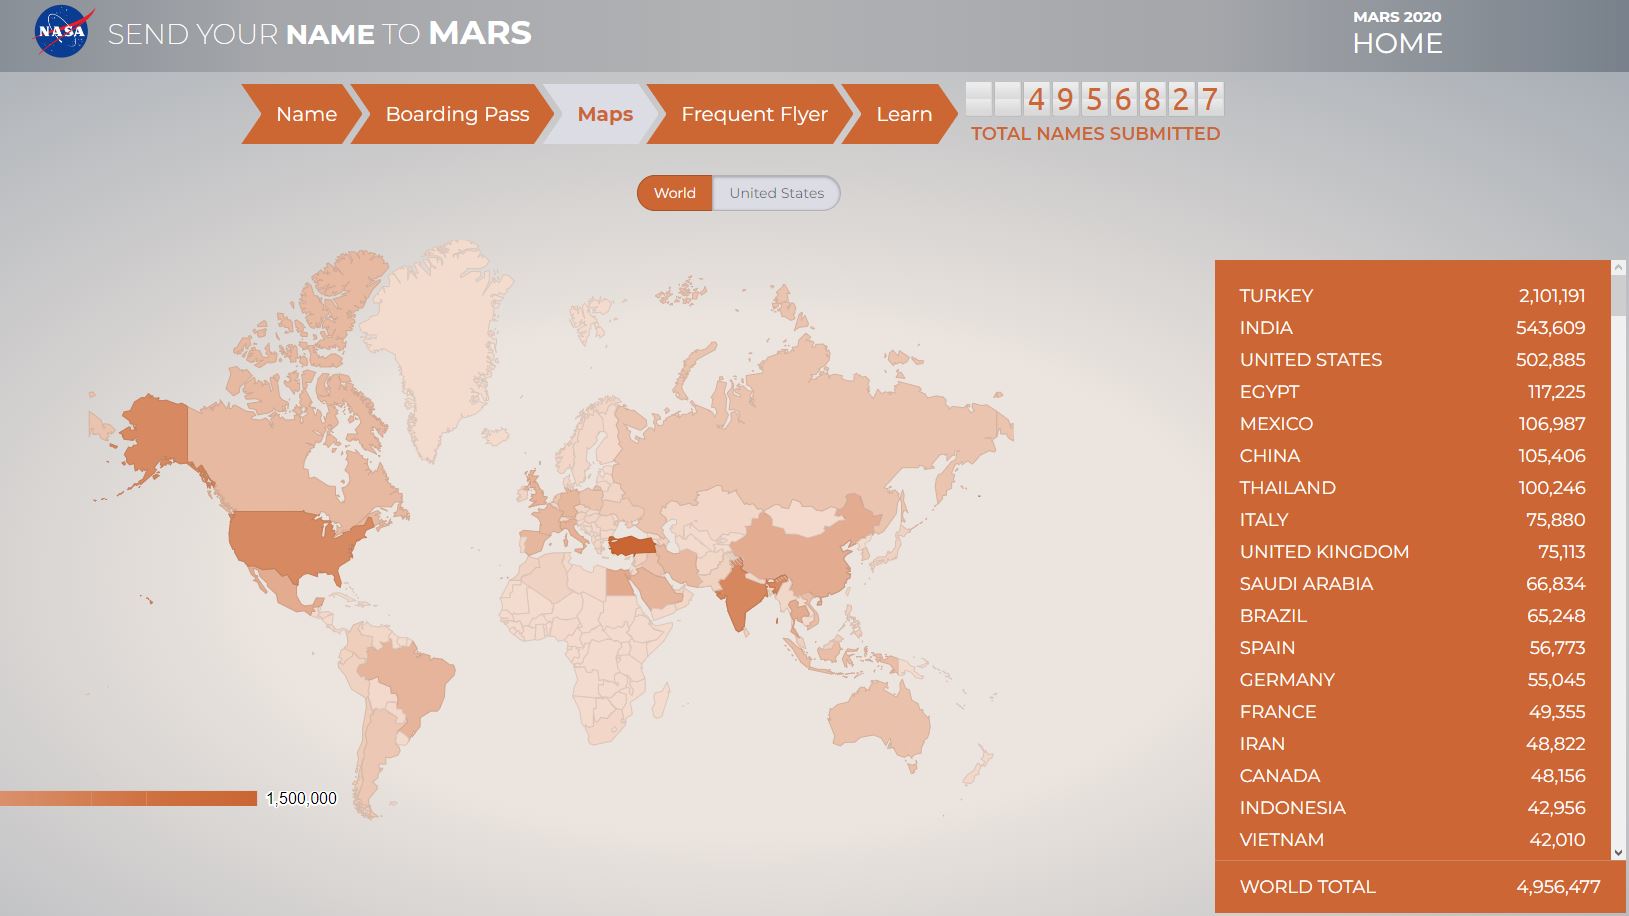Select Brazil on the world map
The height and width of the screenshot is (916, 1629).
click(x=411, y=683)
